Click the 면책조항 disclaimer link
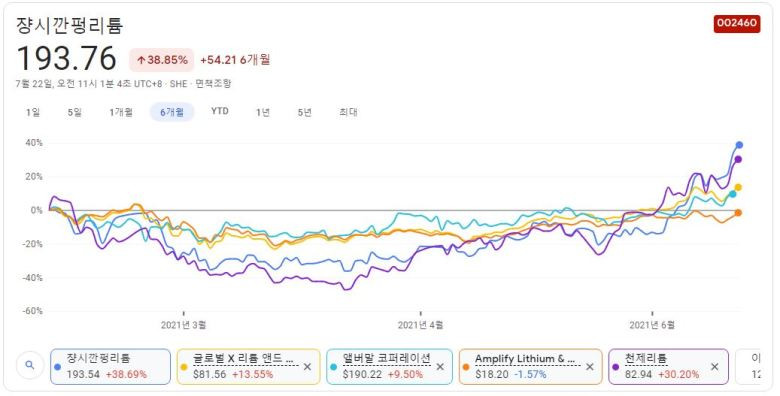 tap(213, 84)
